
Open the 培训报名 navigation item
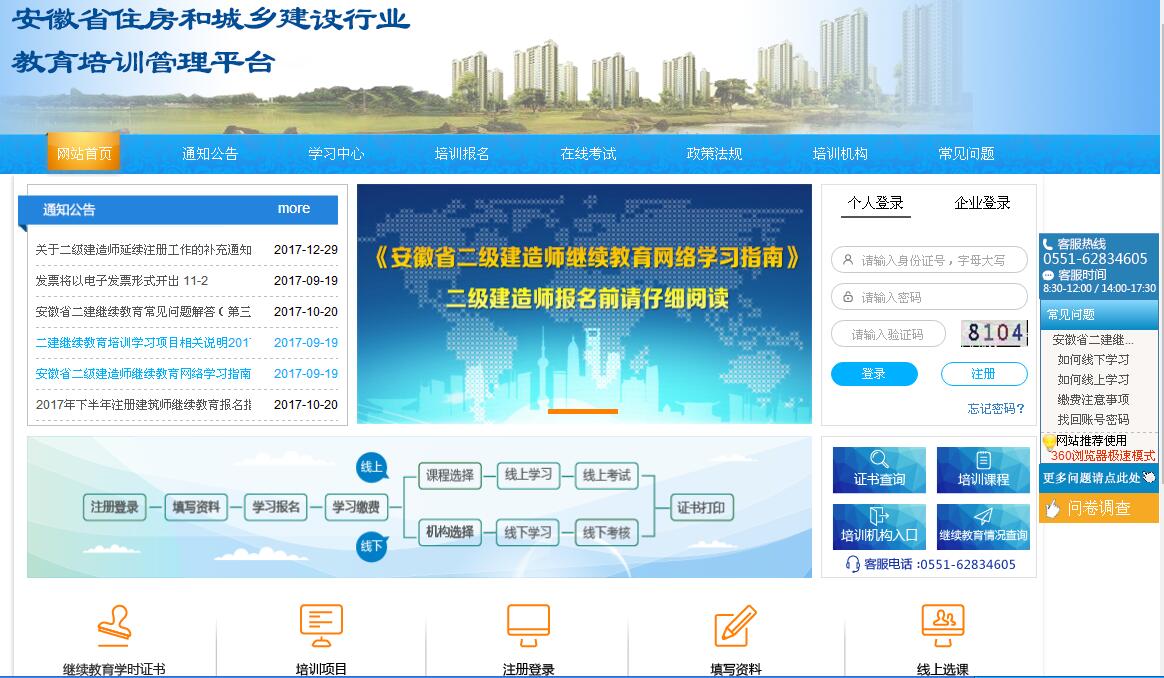(x=462, y=154)
